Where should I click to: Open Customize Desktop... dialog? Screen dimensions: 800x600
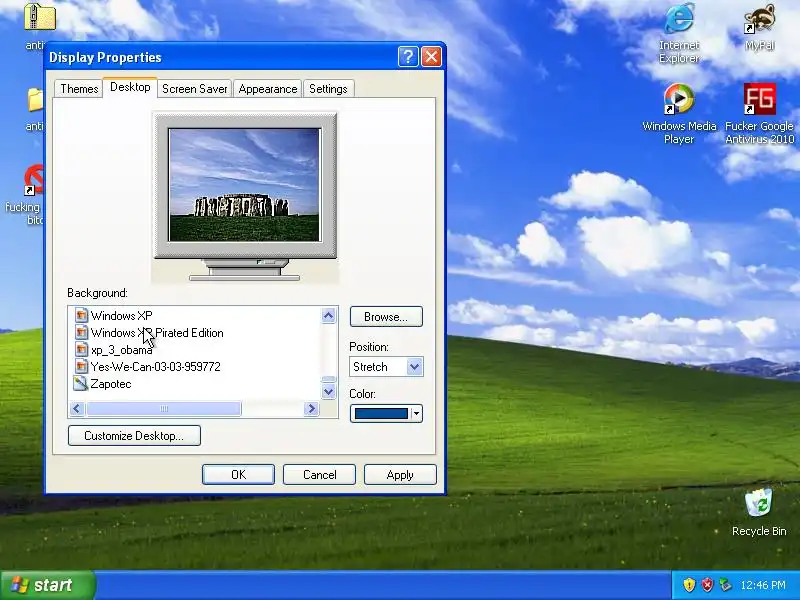(x=134, y=436)
